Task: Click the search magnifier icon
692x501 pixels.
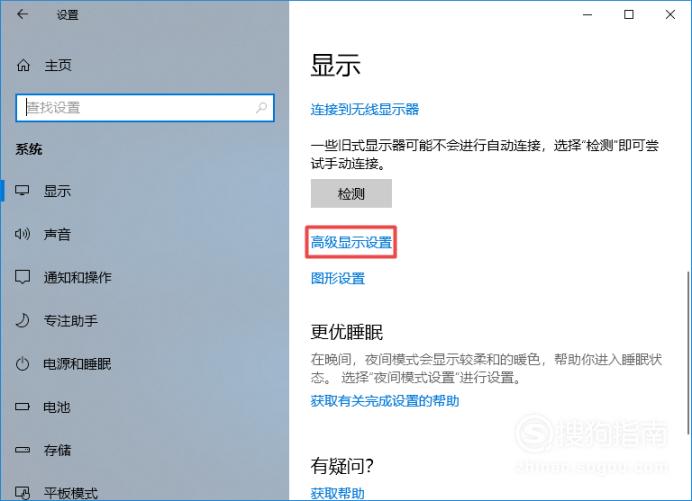Action: (261, 107)
